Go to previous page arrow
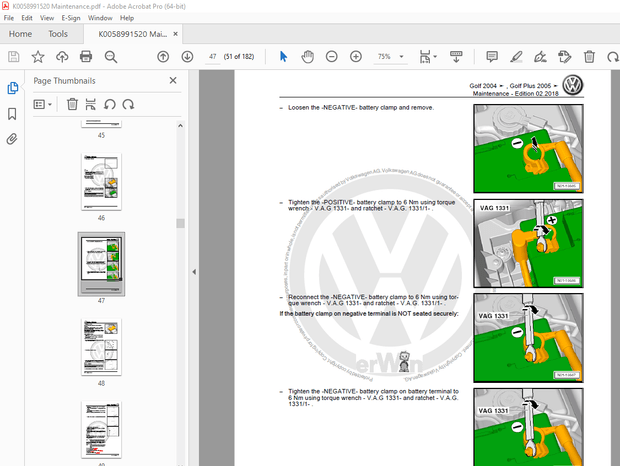 tap(163, 57)
